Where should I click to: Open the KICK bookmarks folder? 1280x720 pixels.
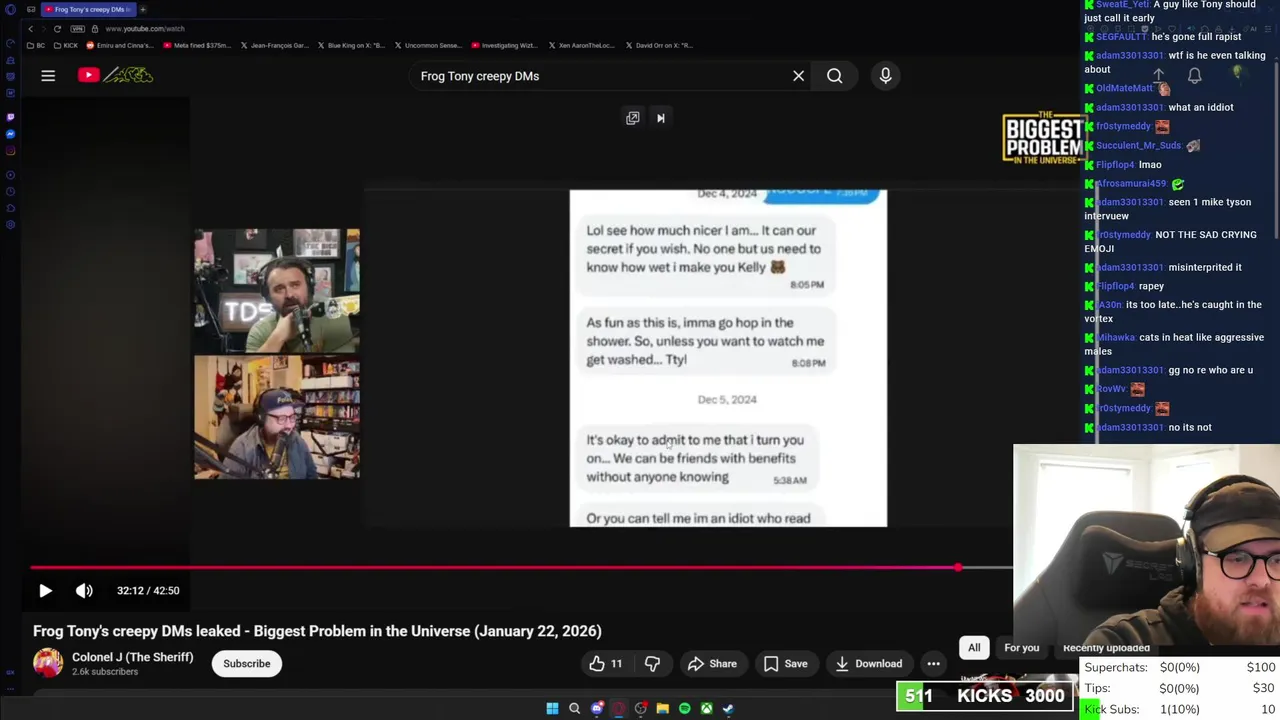(x=66, y=45)
